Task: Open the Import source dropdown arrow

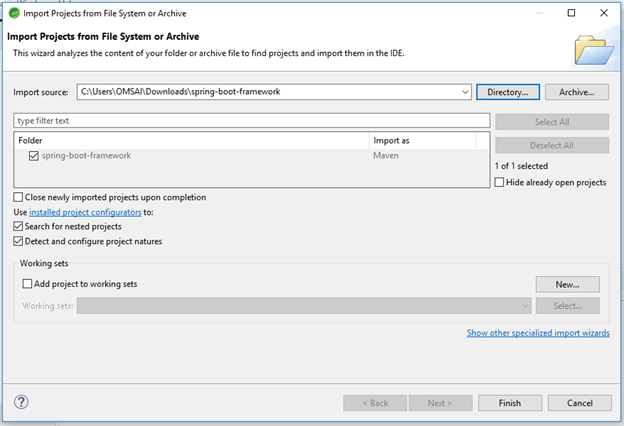Action: 466,92
